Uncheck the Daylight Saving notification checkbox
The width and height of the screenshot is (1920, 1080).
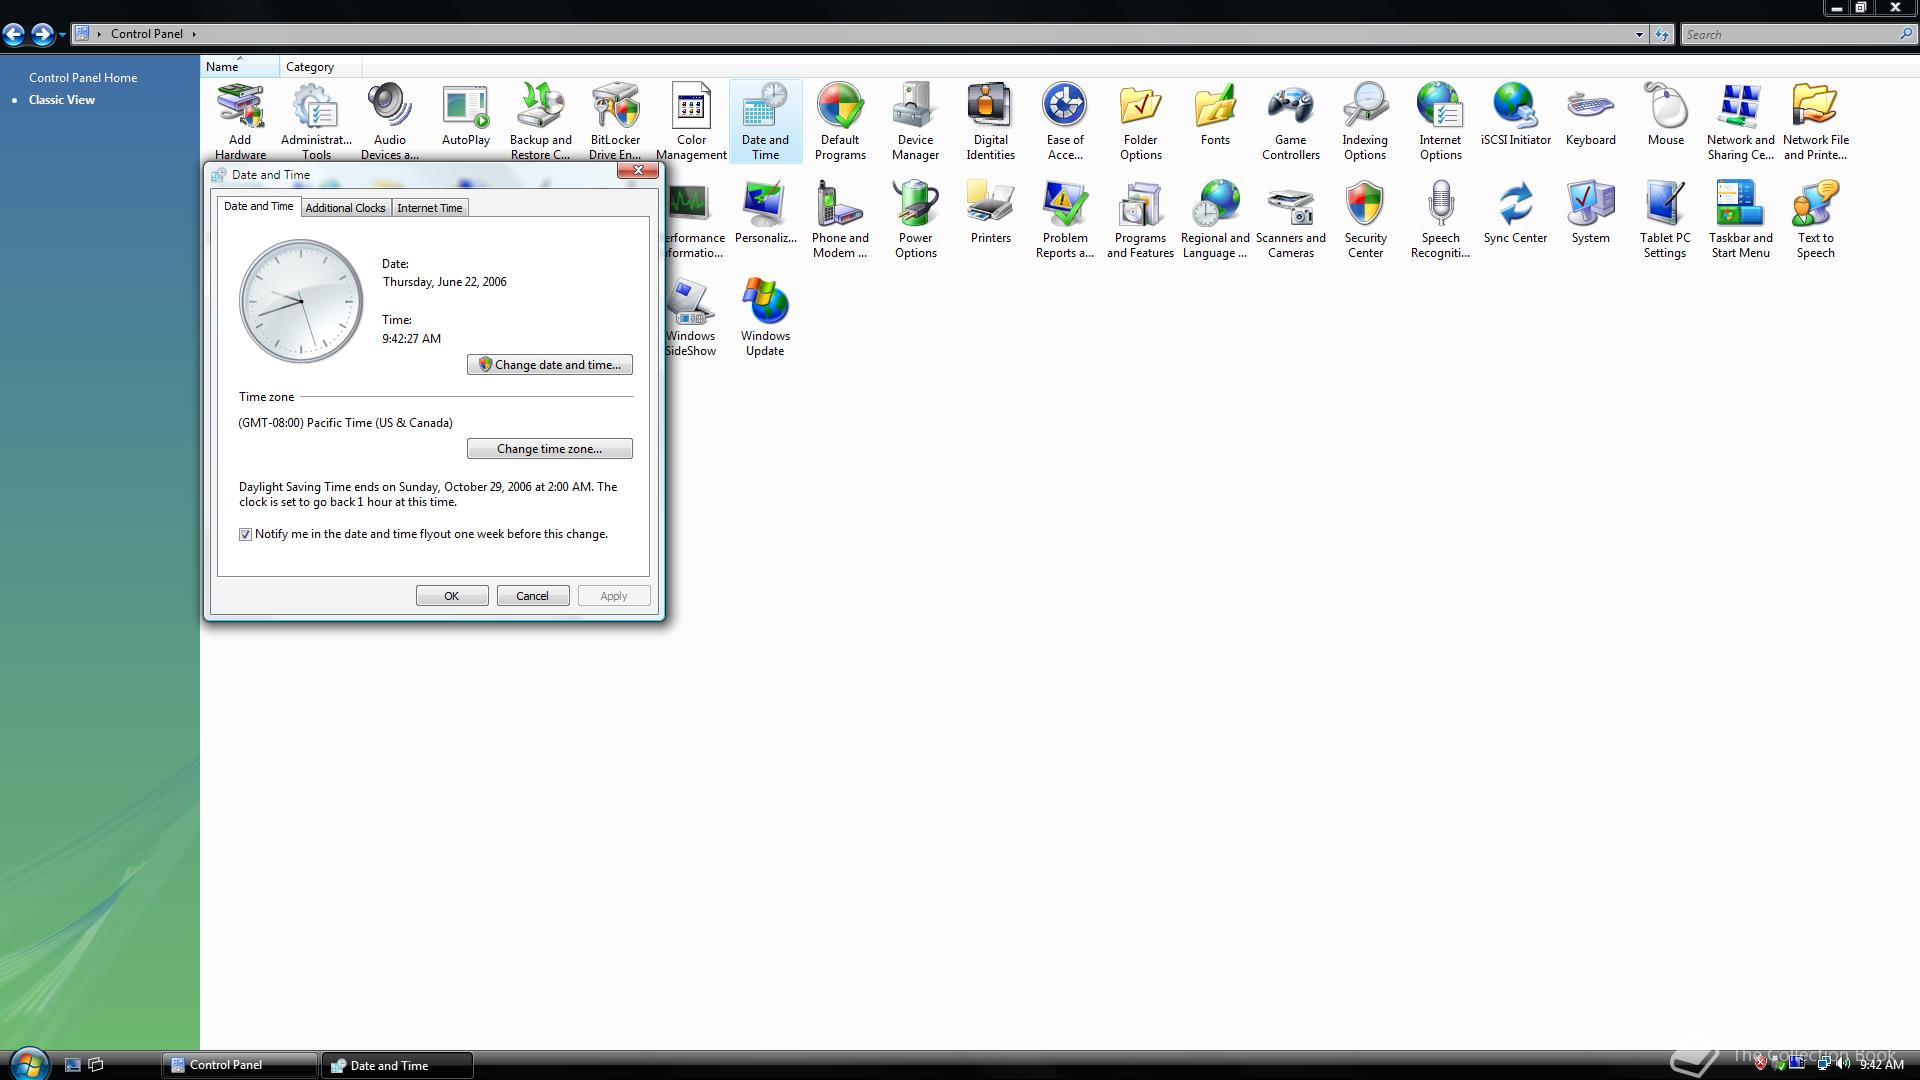tap(246, 535)
